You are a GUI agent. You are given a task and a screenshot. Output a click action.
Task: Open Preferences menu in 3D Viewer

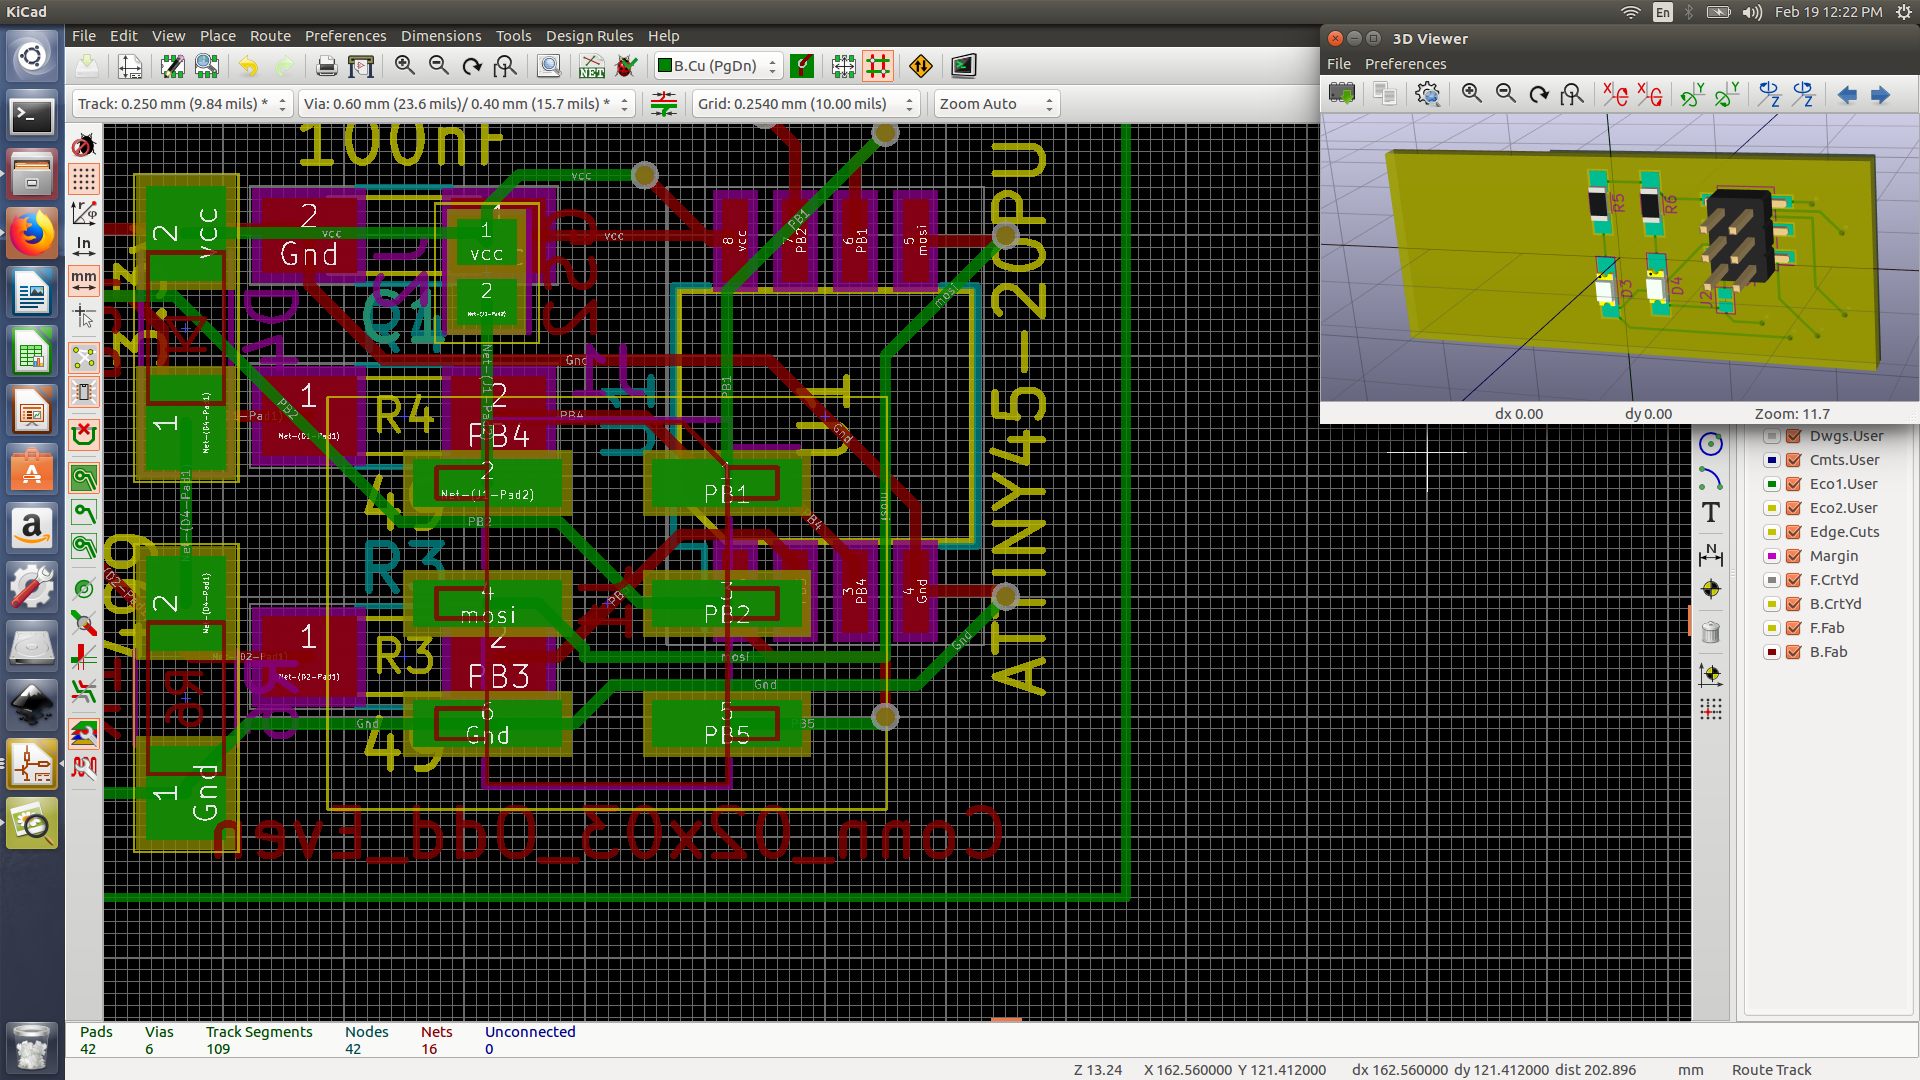coord(1405,64)
